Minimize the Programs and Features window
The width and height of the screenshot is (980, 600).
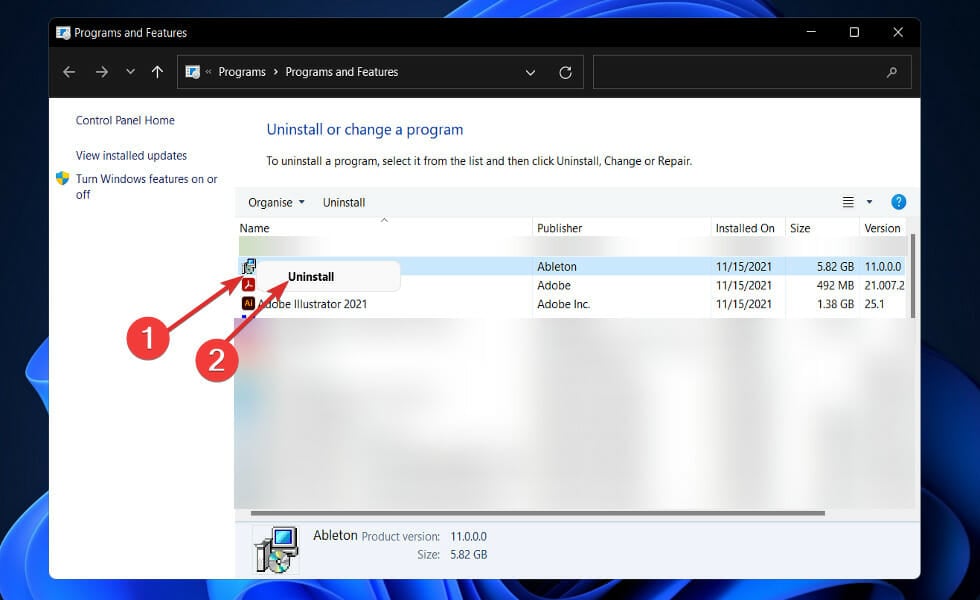tap(811, 32)
